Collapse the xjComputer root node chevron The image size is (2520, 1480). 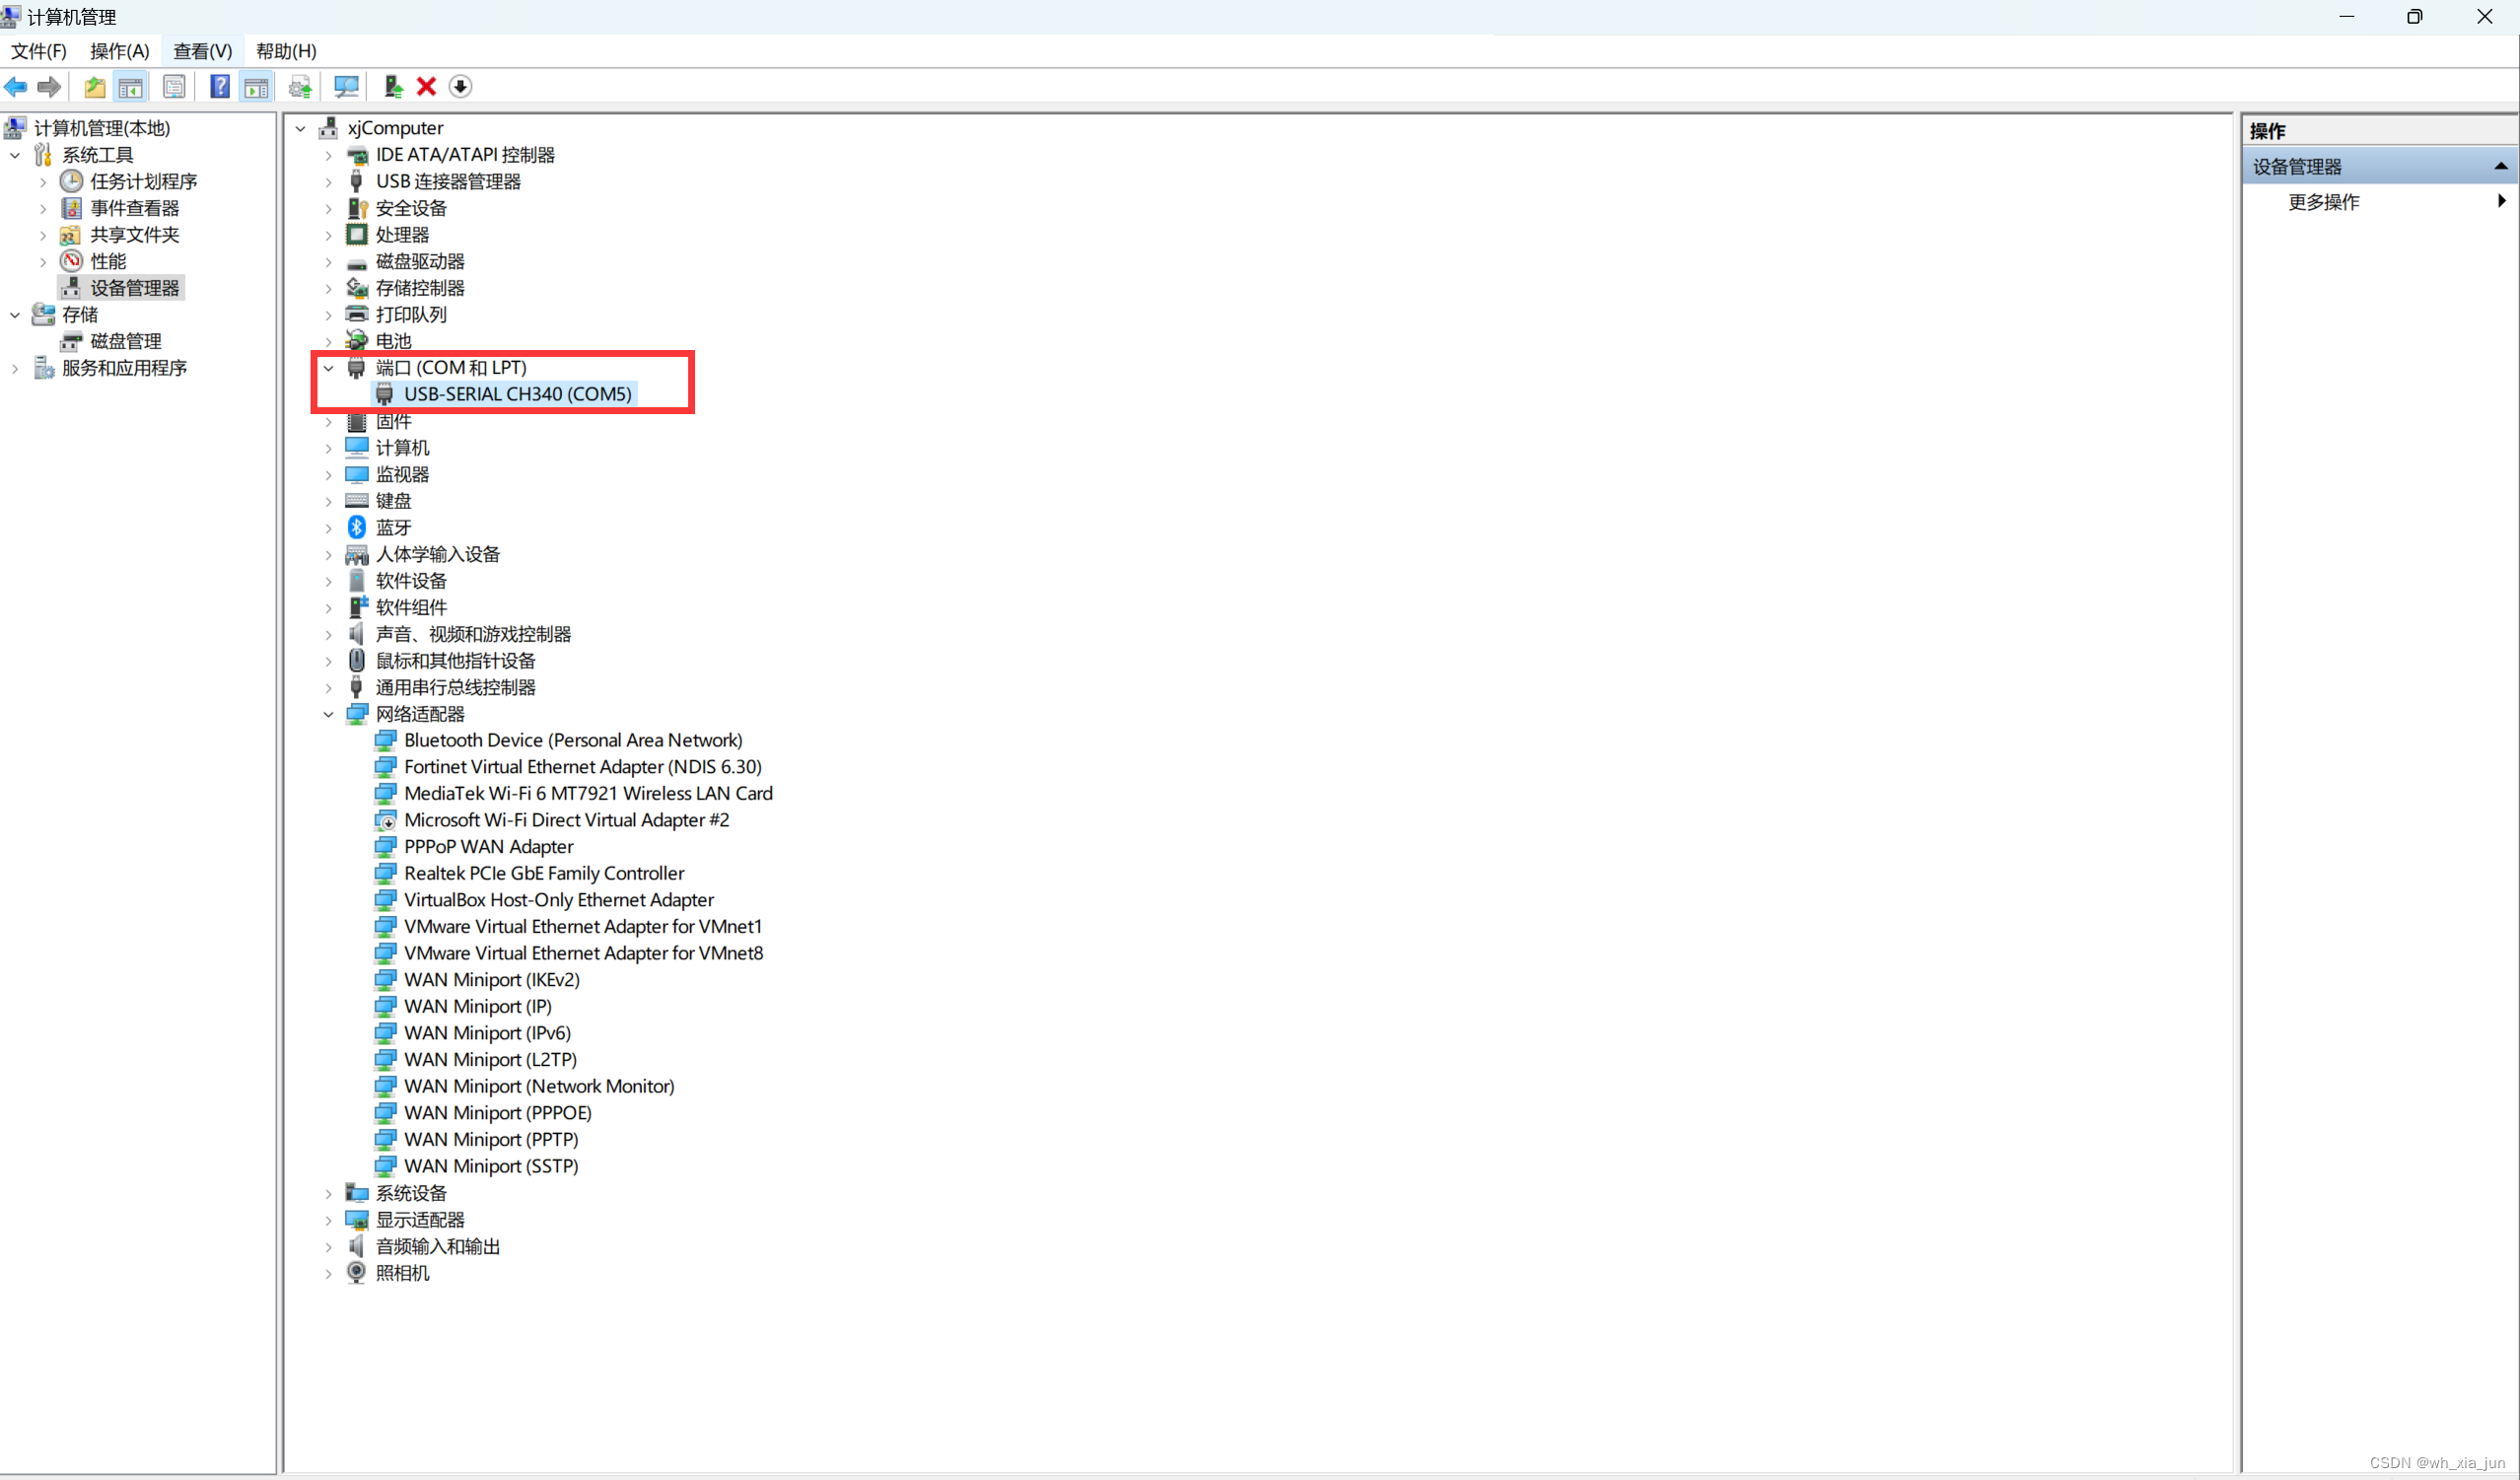[x=300, y=128]
